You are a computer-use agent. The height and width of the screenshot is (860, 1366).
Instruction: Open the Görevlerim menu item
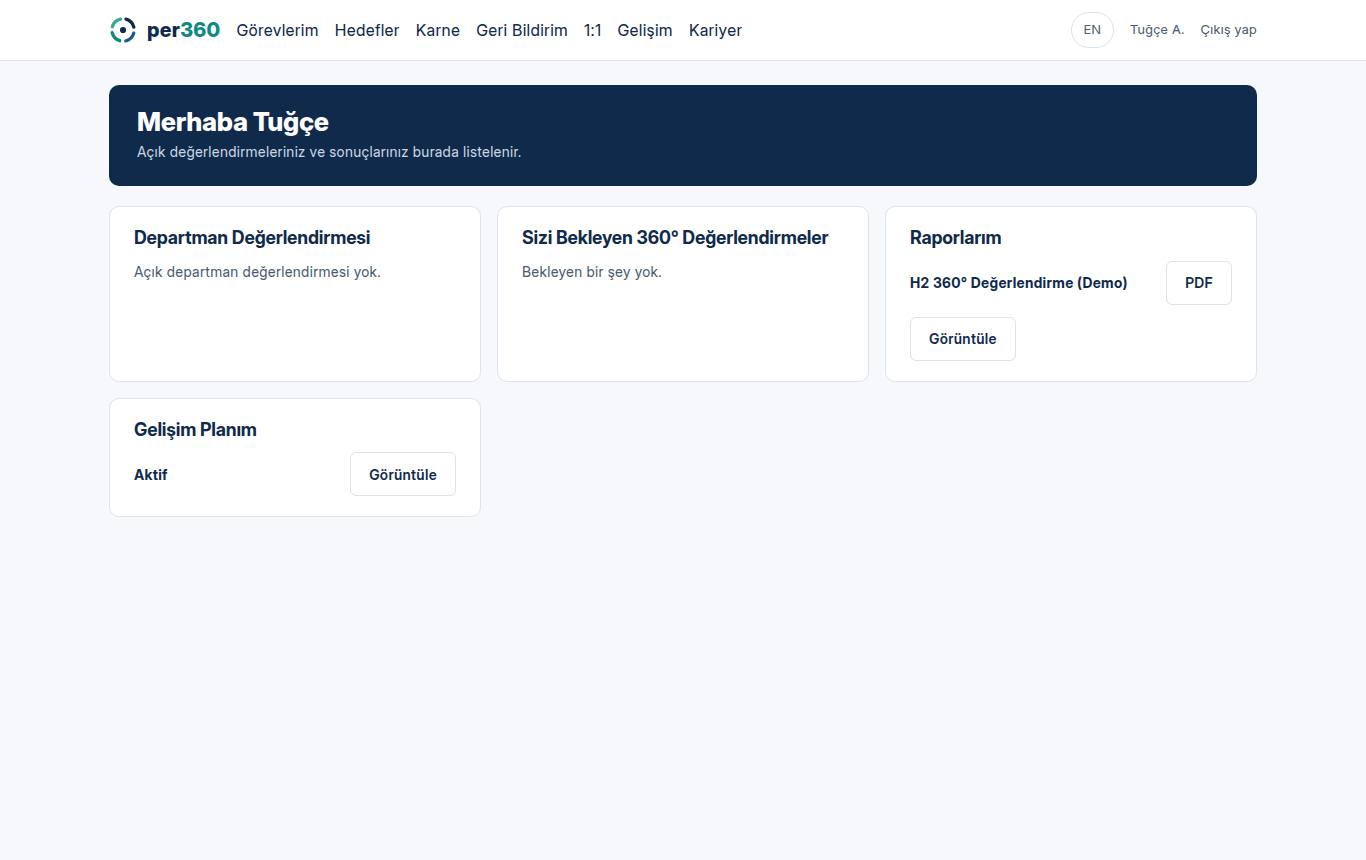point(277,30)
